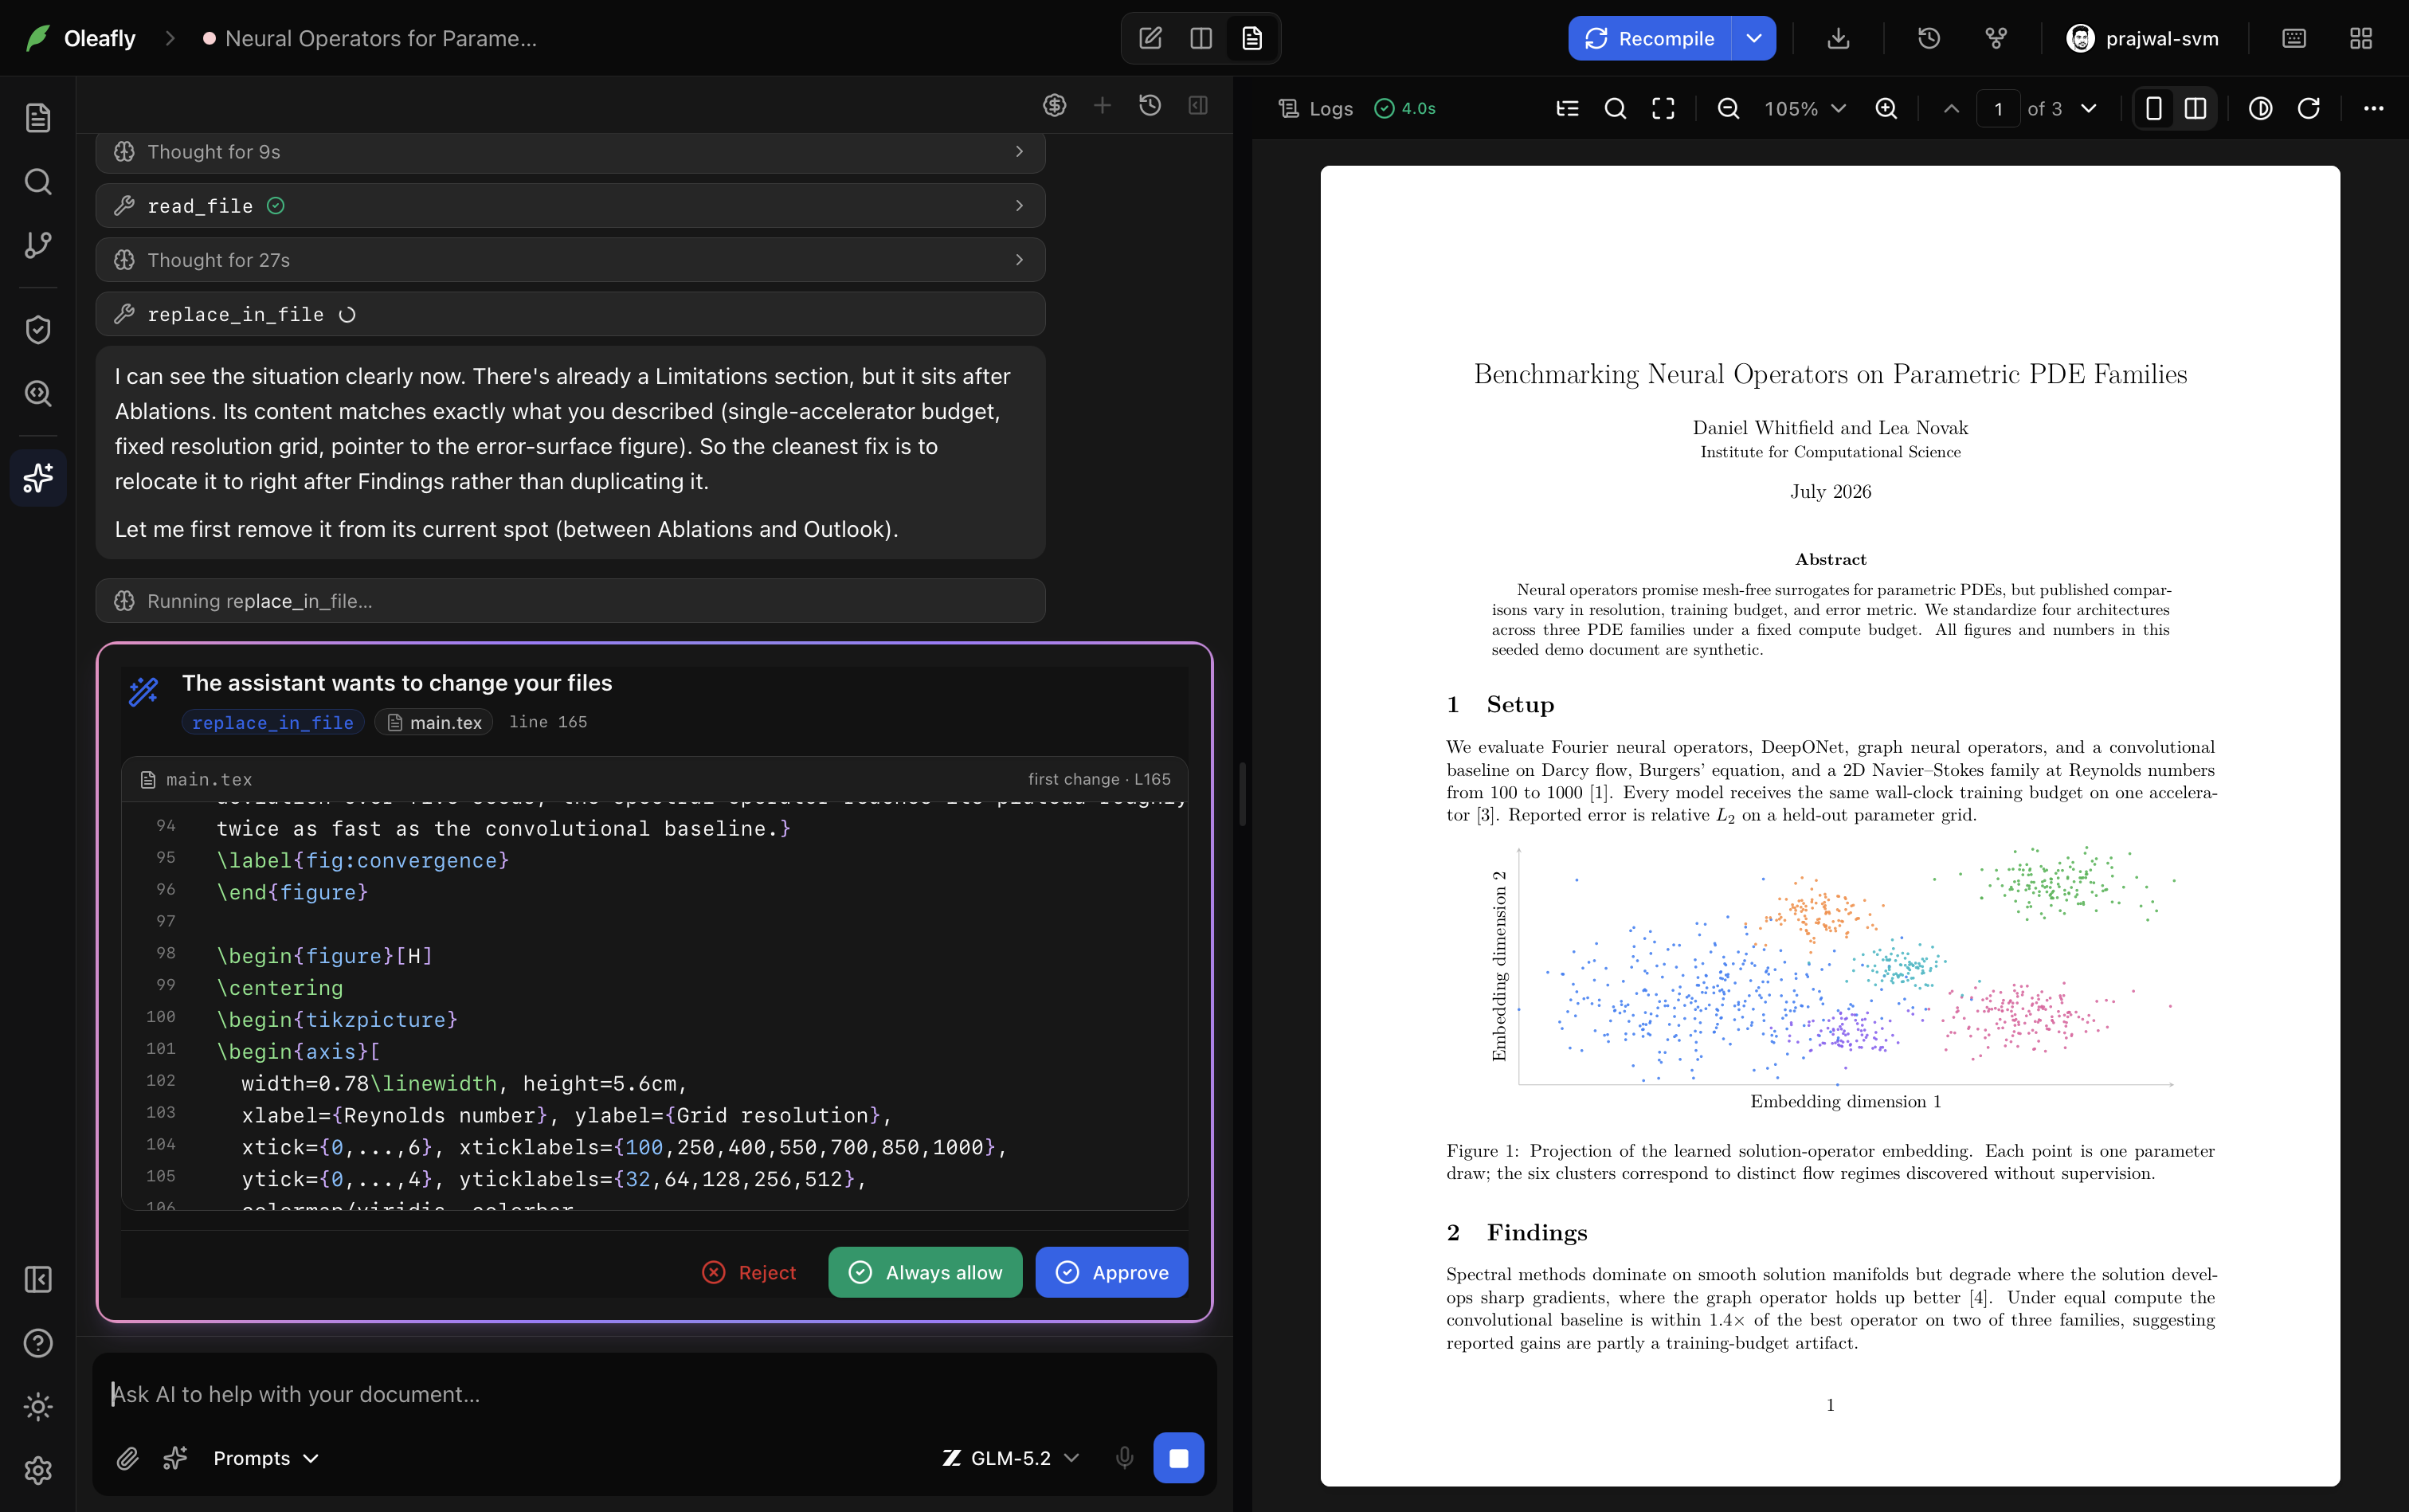Click the Recompile button
Image resolution: width=2409 pixels, height=1512 pixels.
(1650, 38)
